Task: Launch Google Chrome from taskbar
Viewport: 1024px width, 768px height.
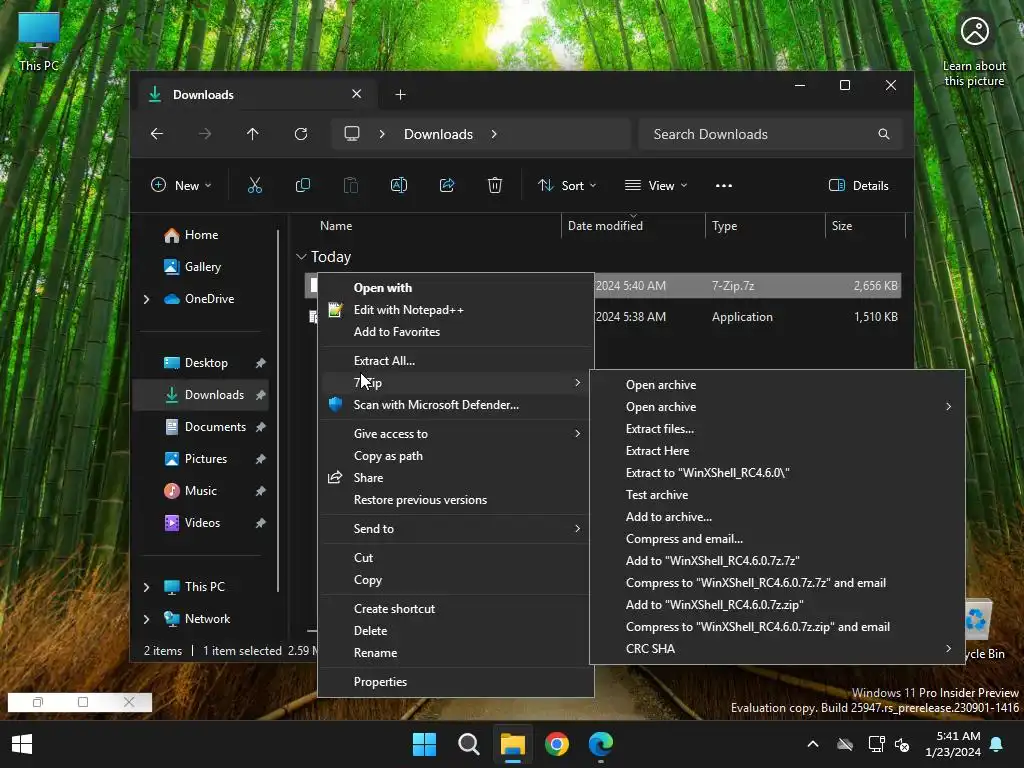Action: [x=556, y=744]
